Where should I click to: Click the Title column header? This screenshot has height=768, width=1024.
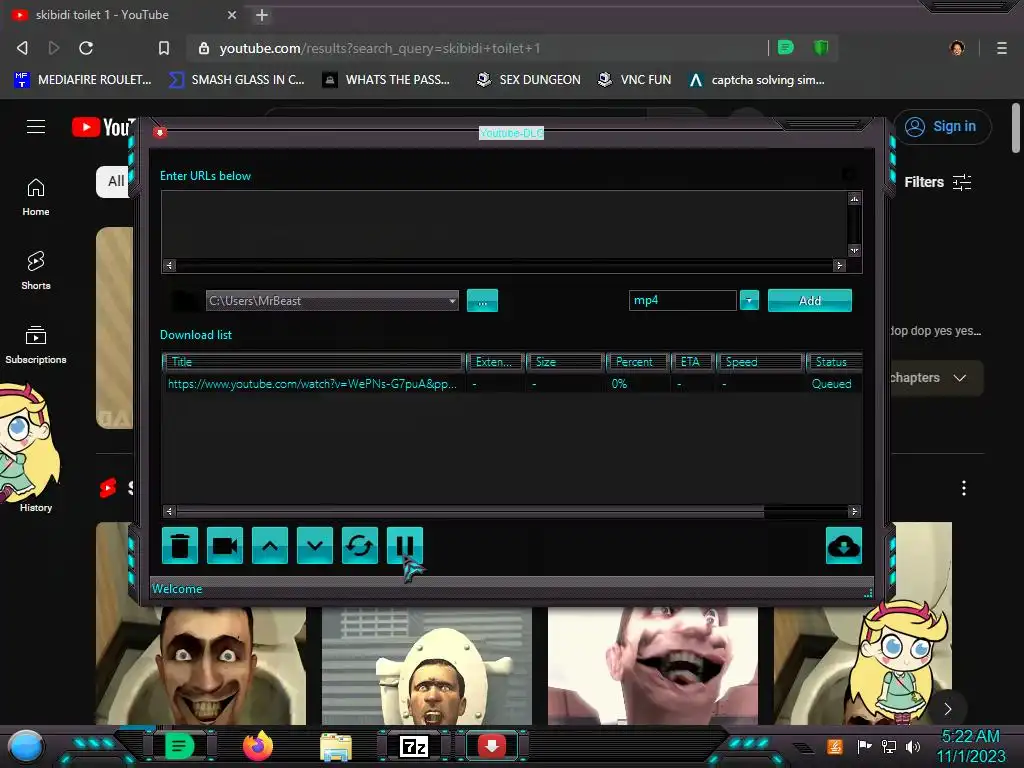(313, 362)
